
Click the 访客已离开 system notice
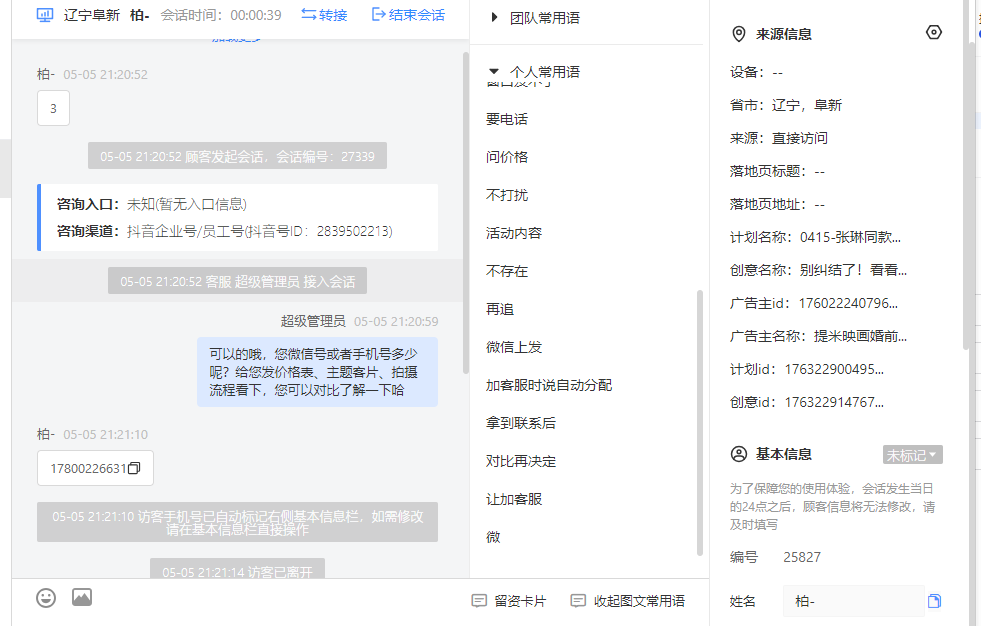[x=237, y=568]
